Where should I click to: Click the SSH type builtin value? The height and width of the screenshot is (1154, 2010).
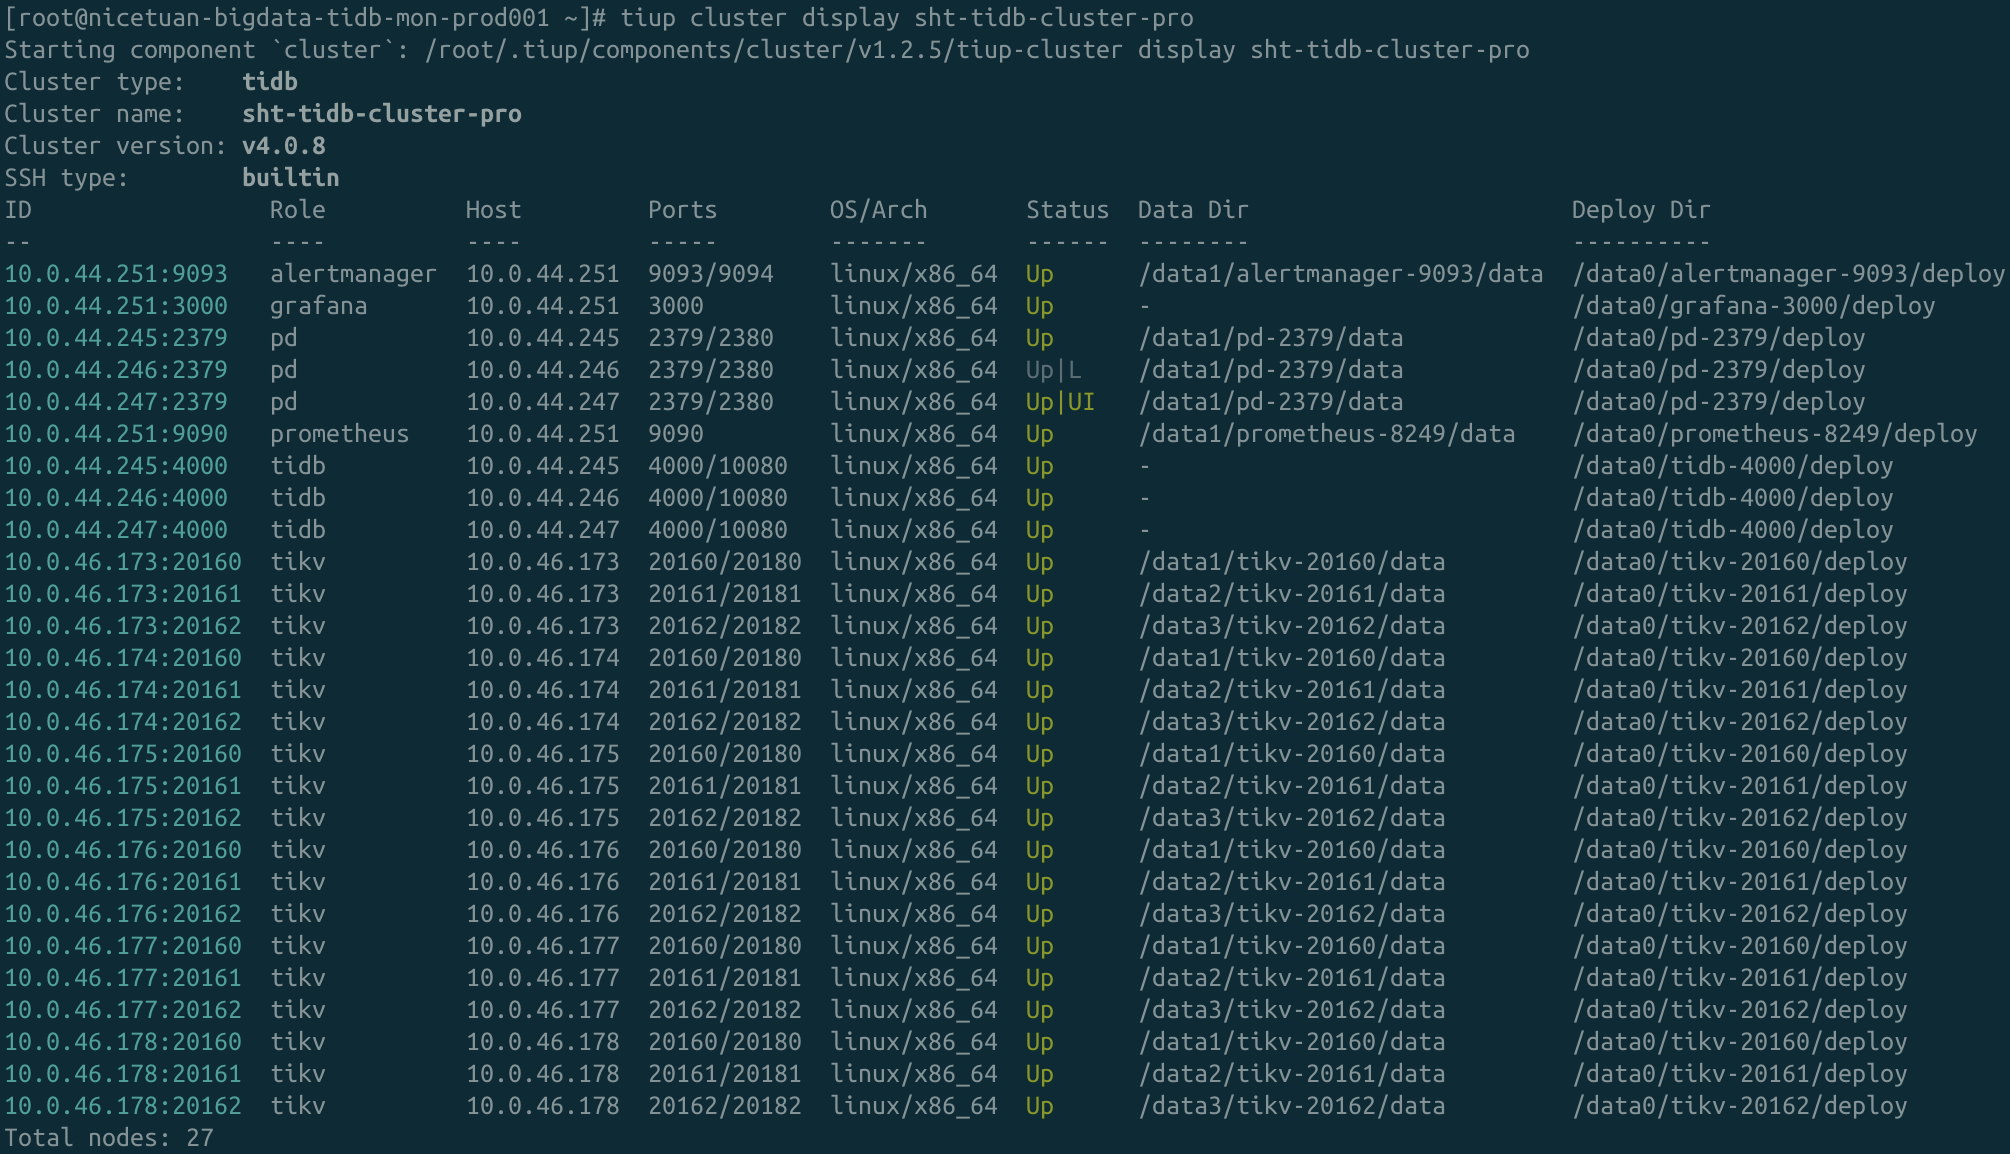291,178
